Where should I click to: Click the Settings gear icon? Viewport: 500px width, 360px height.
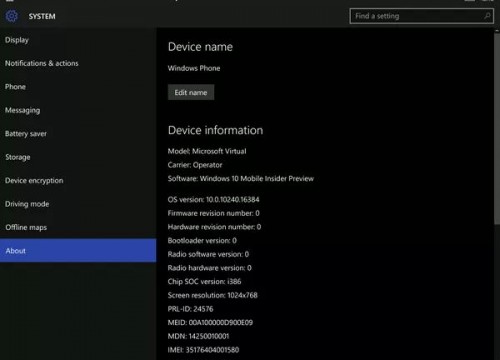coord(12,16)
